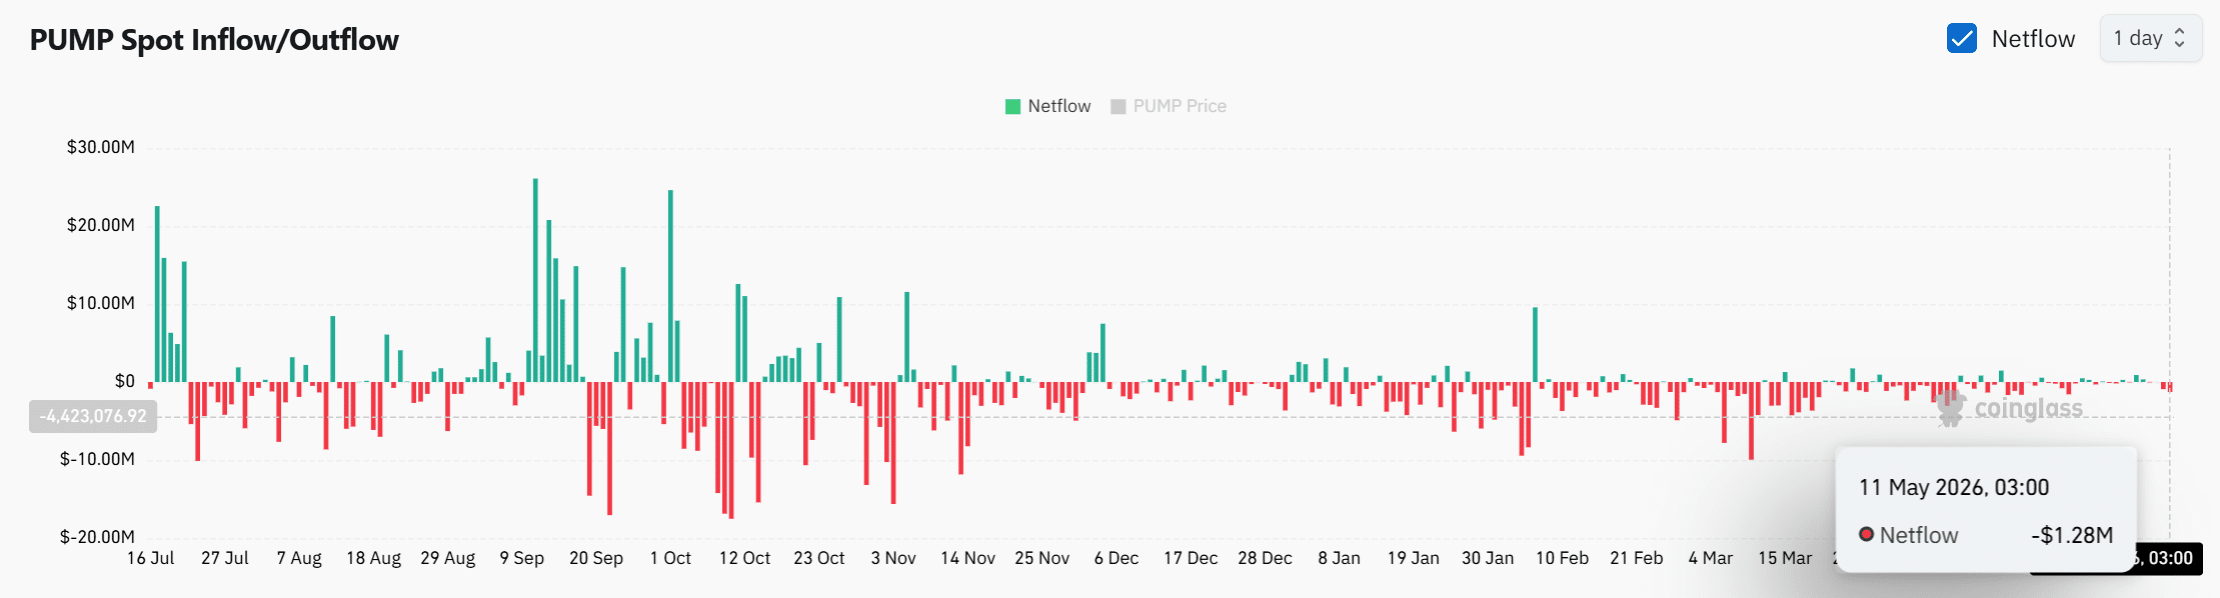Click the green Netflow legend swatch
2220x598 pixels.
pyautogui.click(x=1013, y=106)
